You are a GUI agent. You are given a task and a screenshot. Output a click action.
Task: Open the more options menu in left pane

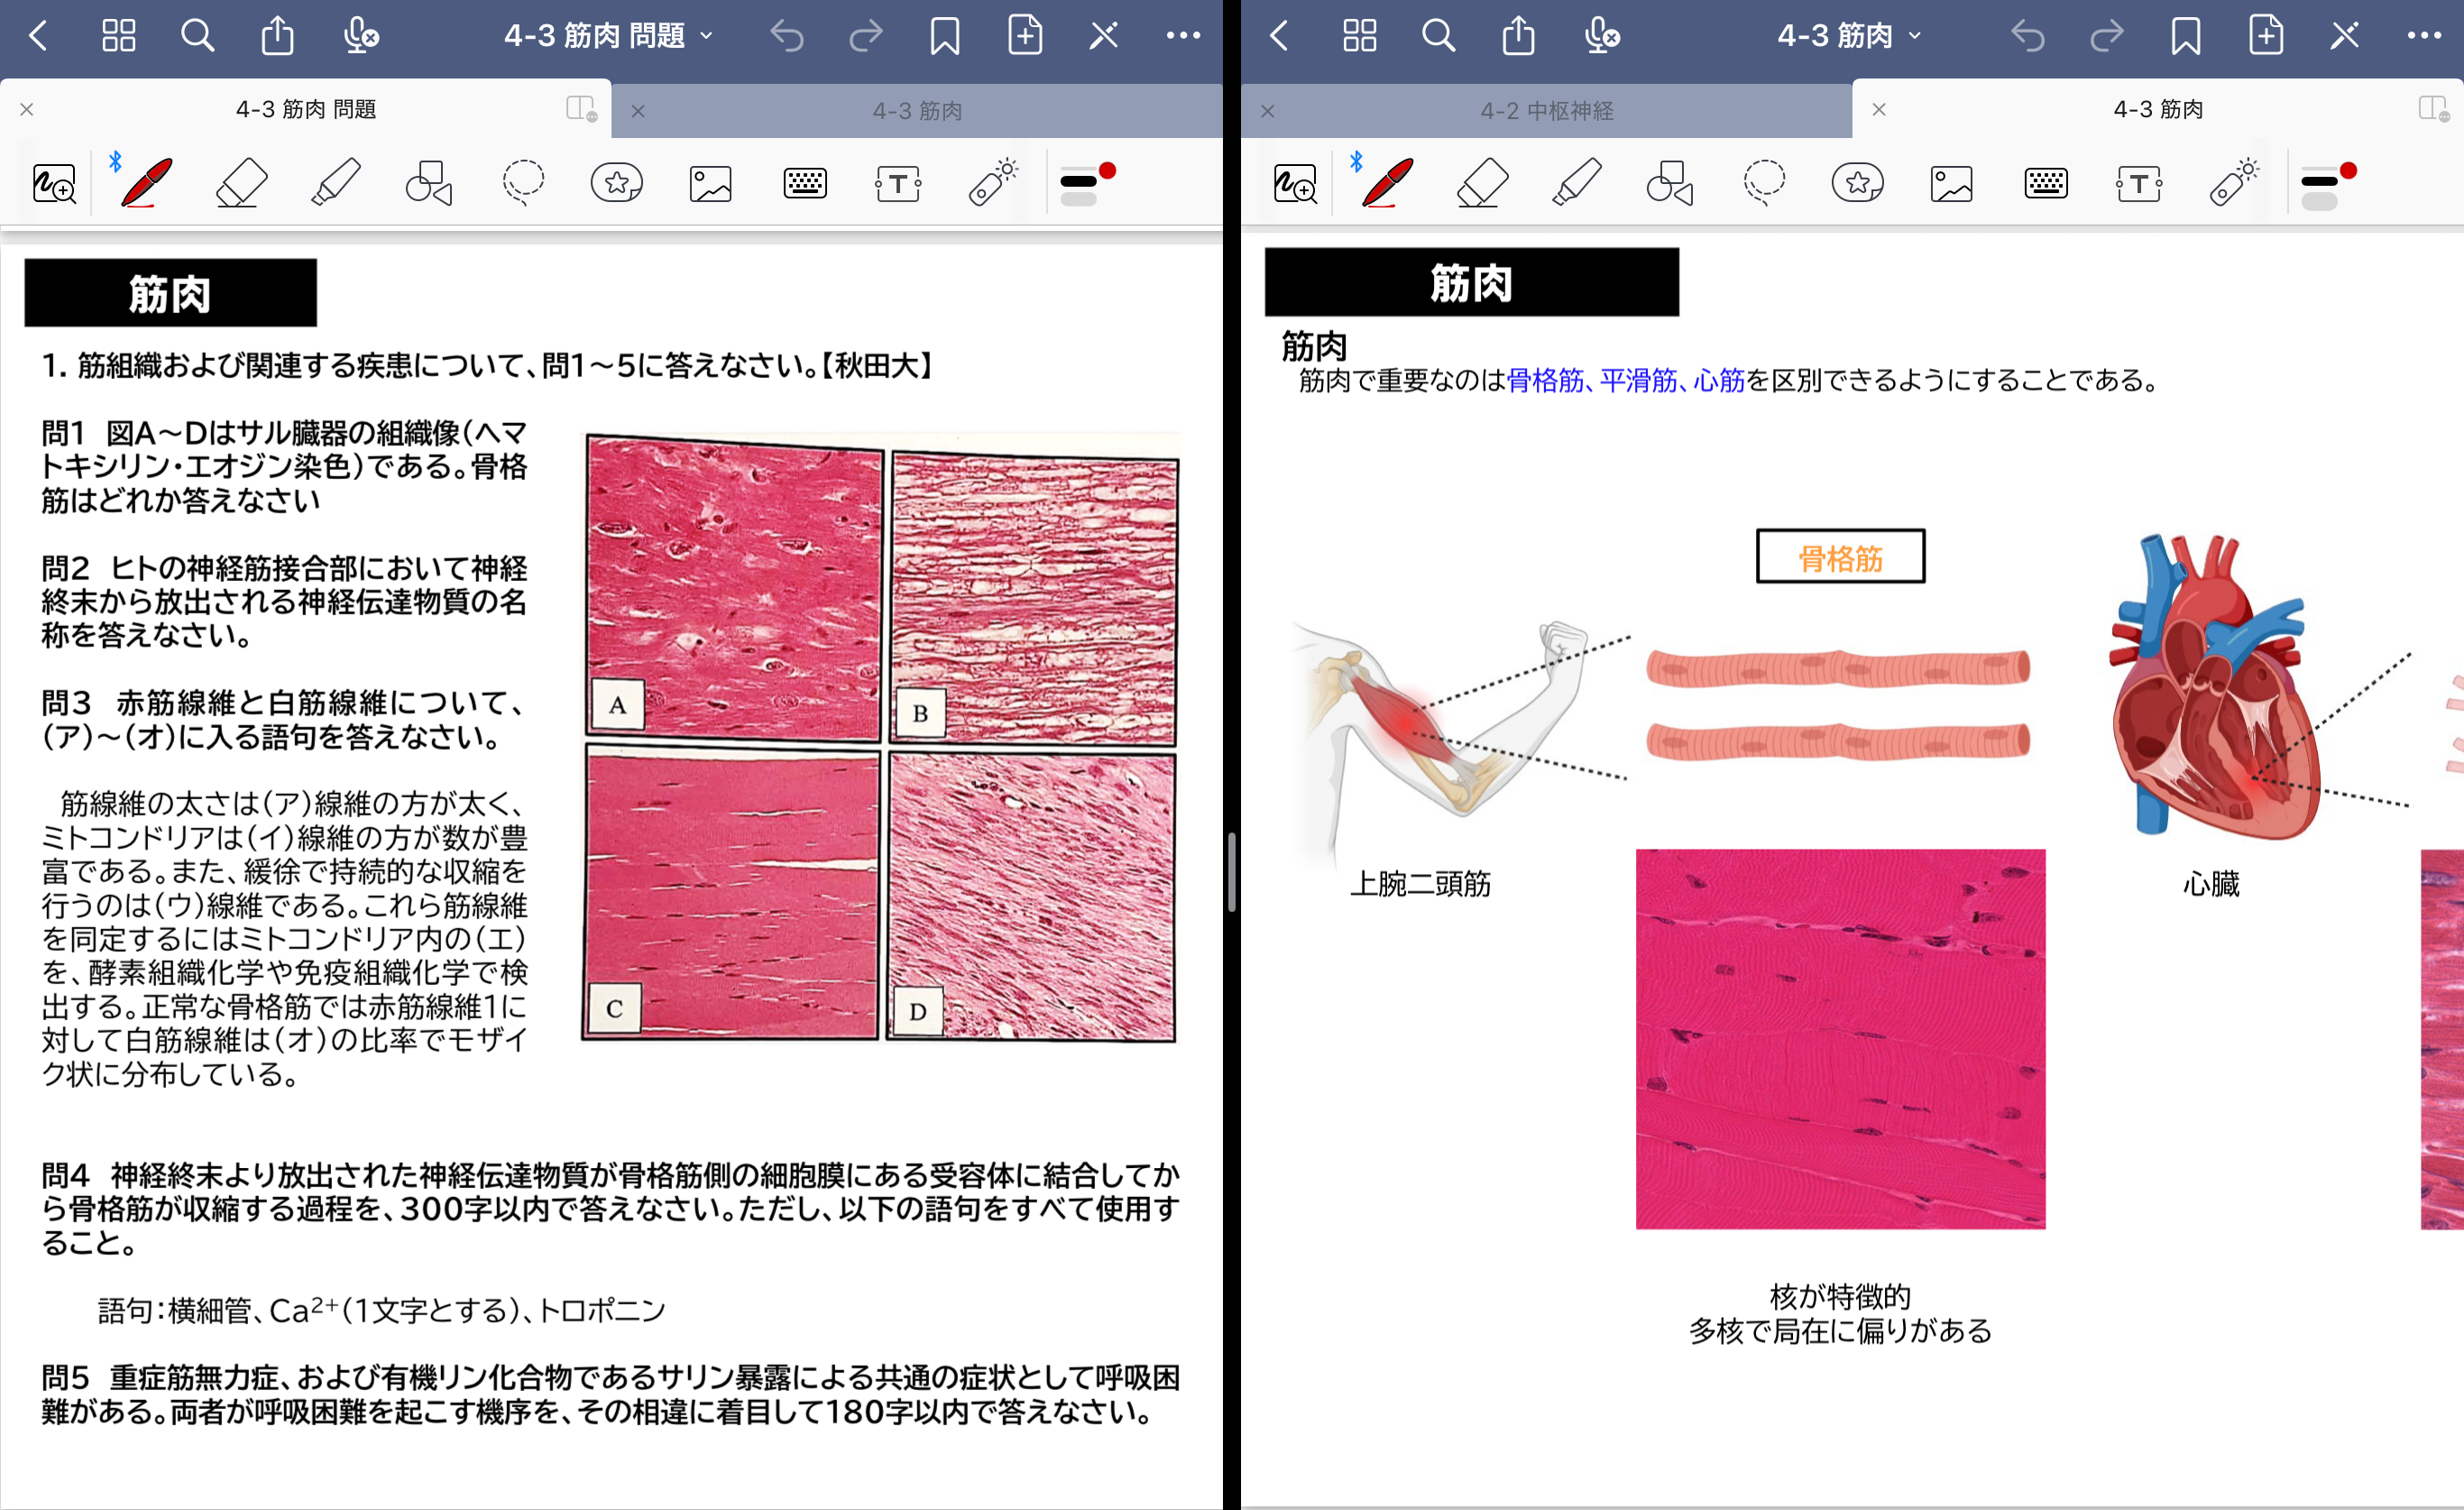[1183, 36]
